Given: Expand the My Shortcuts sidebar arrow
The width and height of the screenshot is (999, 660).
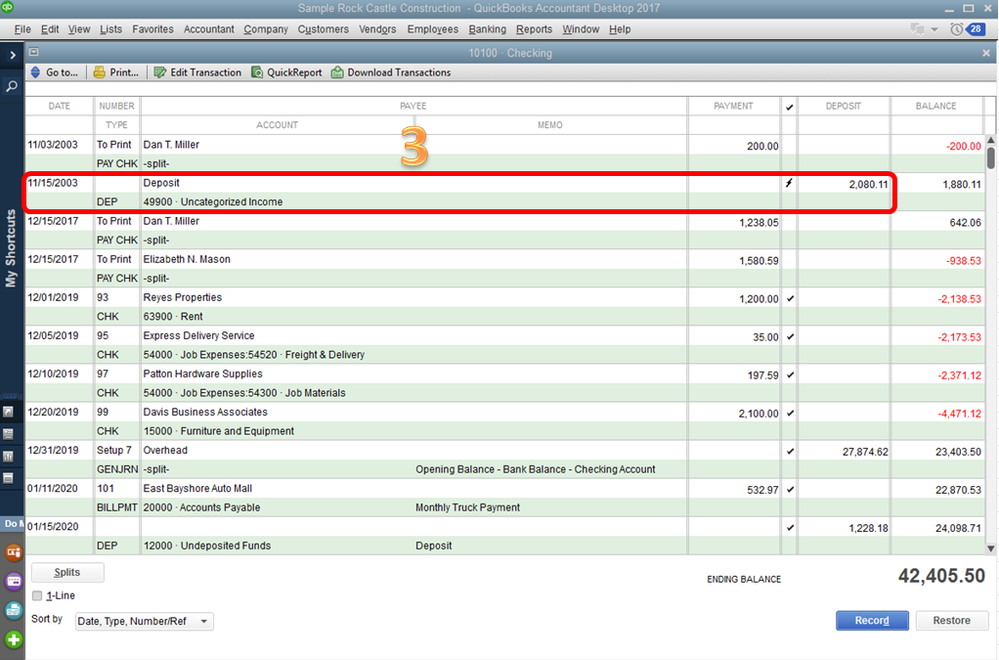Looking at the screenshot, I should pyautogui.click(x=12, y=55).
